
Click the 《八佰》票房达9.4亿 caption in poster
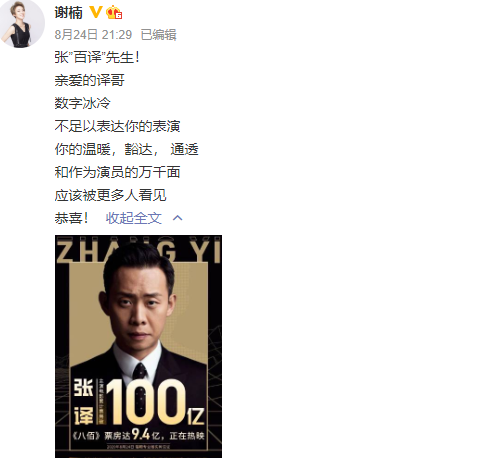(x=138, y=435)
